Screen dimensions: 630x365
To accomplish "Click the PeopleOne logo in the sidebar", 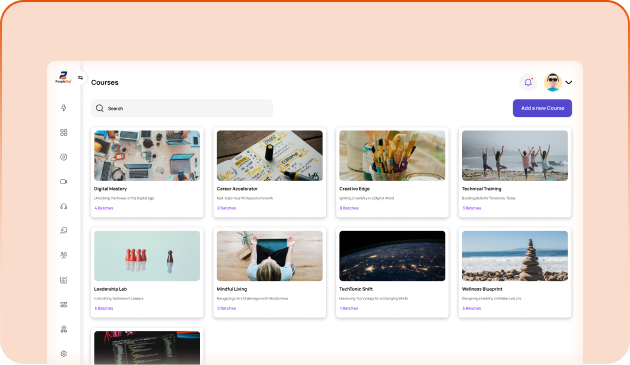I will [63, 77].
